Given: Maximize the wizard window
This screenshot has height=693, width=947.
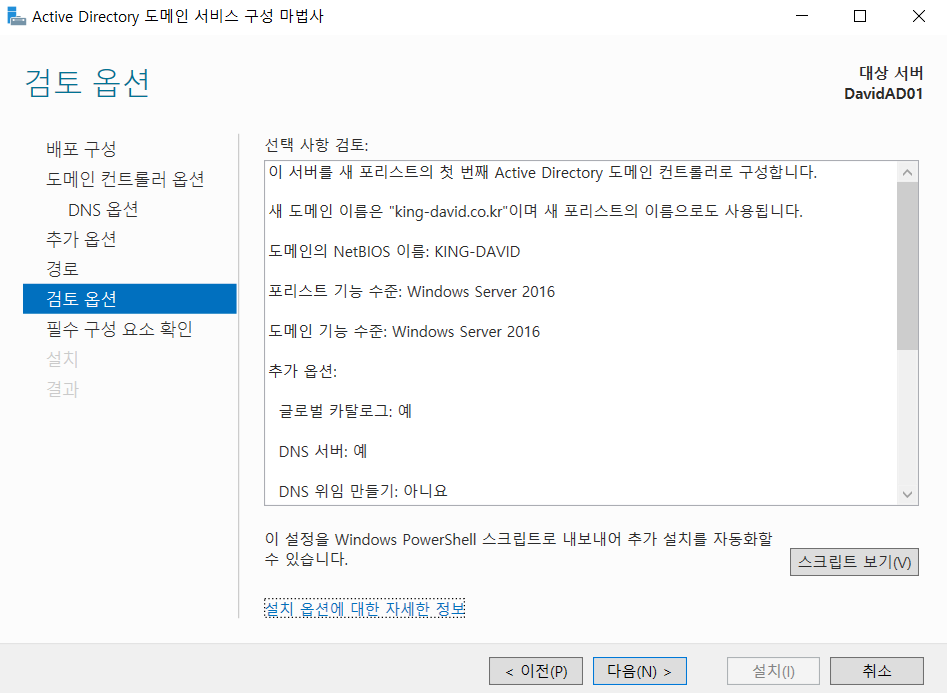Looking at the screenshot, I should tap(860, 16).
